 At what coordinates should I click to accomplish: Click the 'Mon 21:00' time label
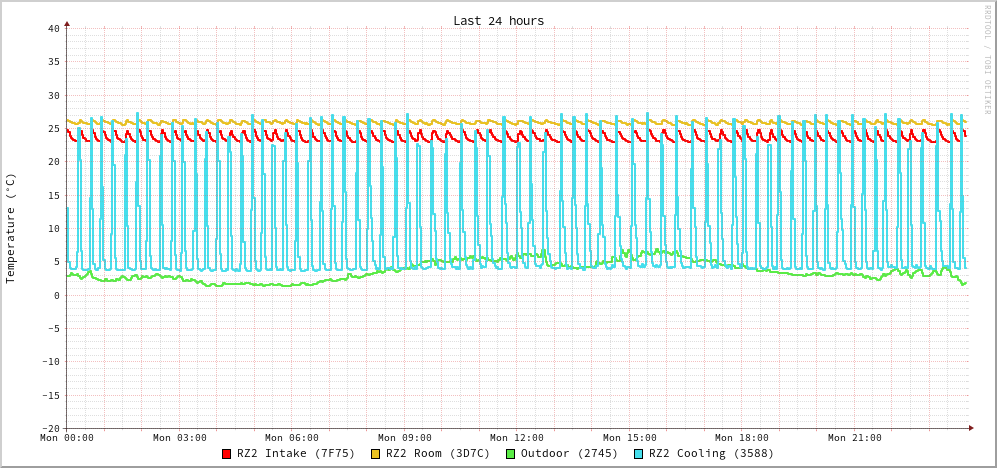(855, 437)
